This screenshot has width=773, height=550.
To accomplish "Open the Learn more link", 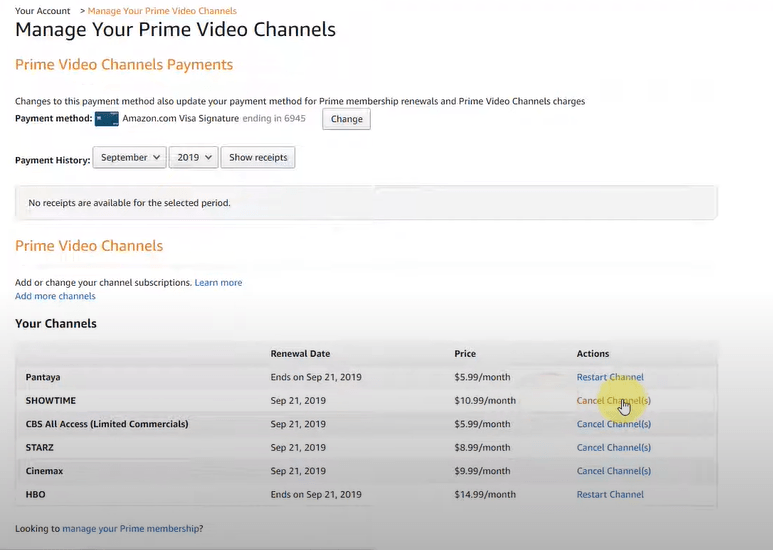I will (x=218, y=282).
